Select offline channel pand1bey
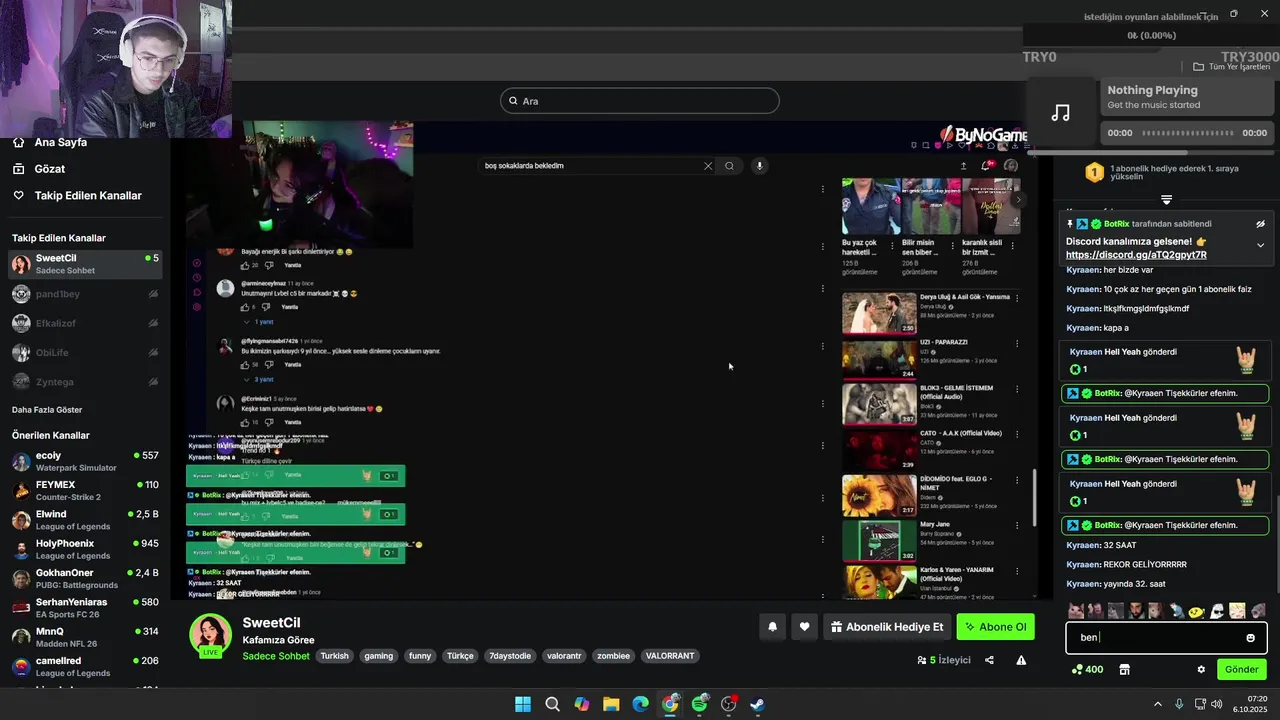This screenshot has width=1280, height=720. [85, 294]
